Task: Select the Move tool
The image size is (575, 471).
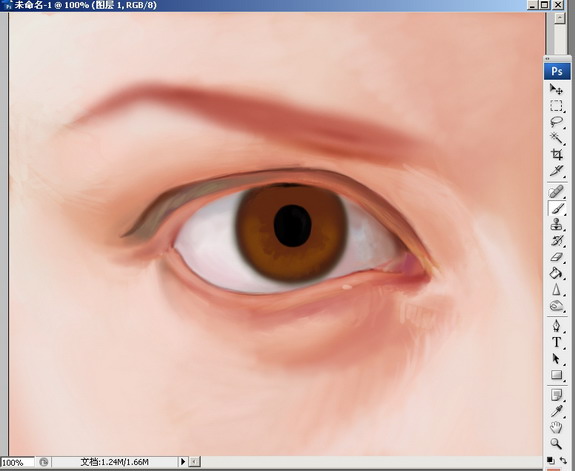Action: (x=556, y=89)
